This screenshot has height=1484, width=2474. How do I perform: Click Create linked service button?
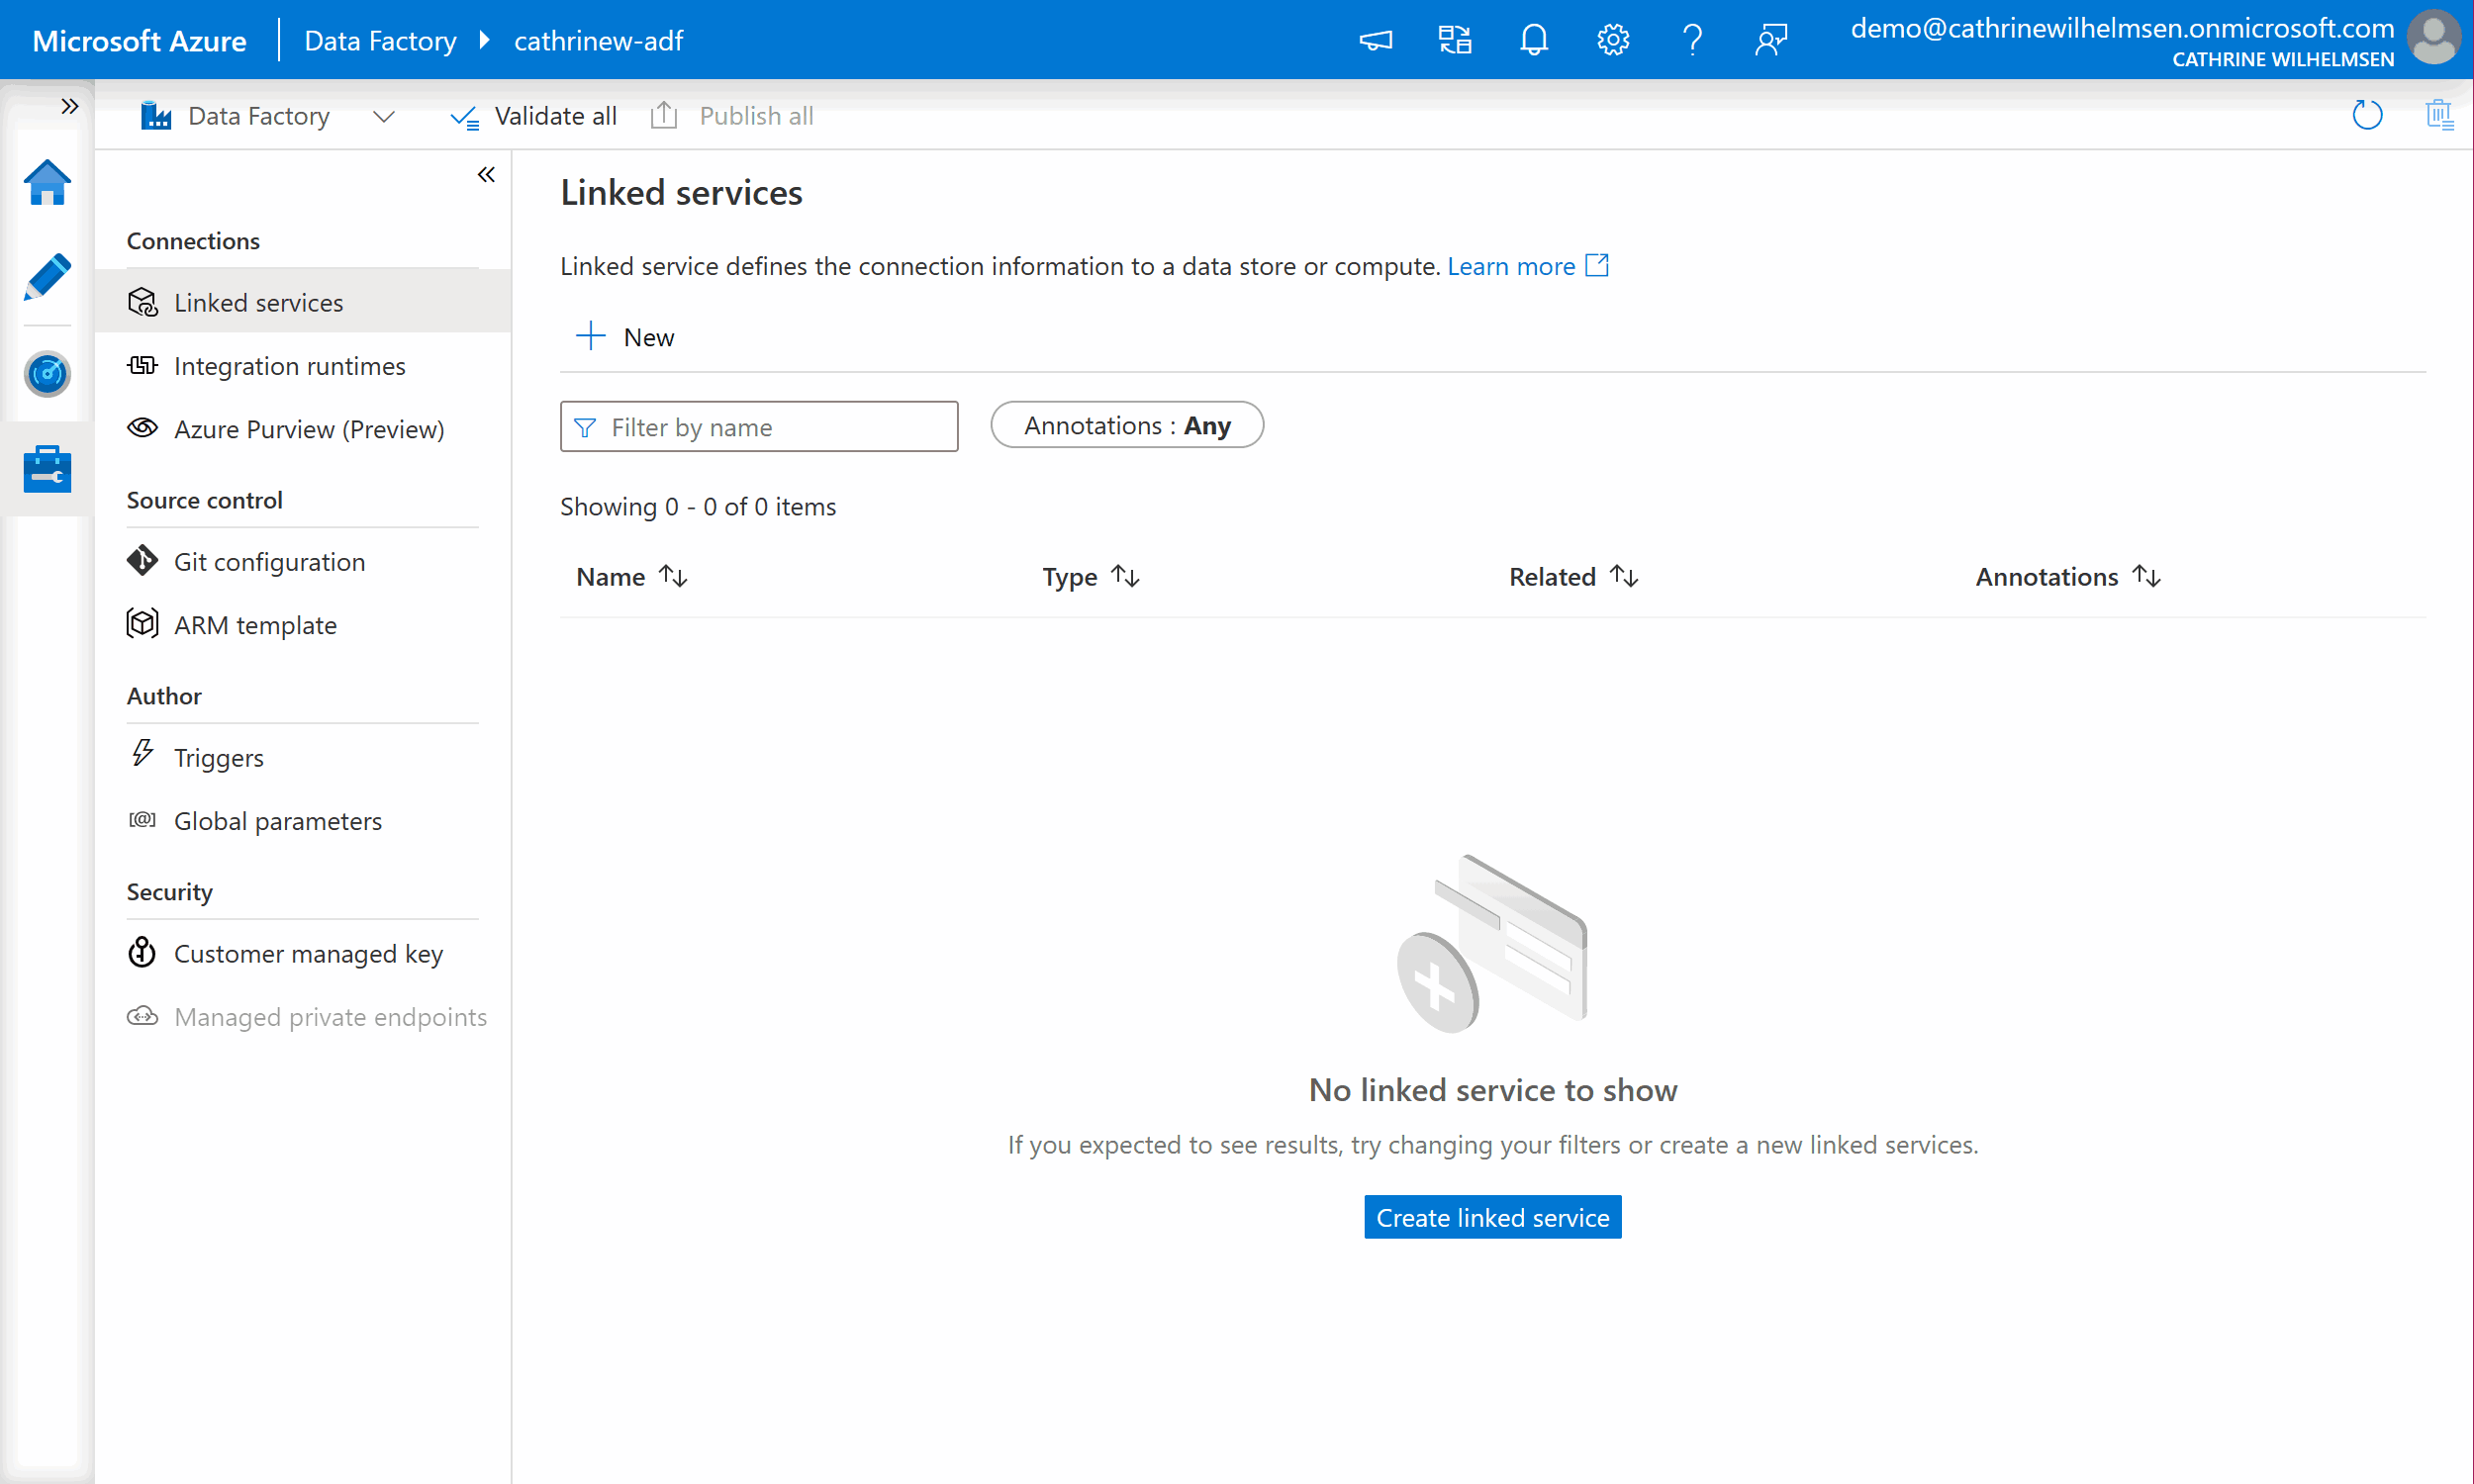coord(1492,1217)
